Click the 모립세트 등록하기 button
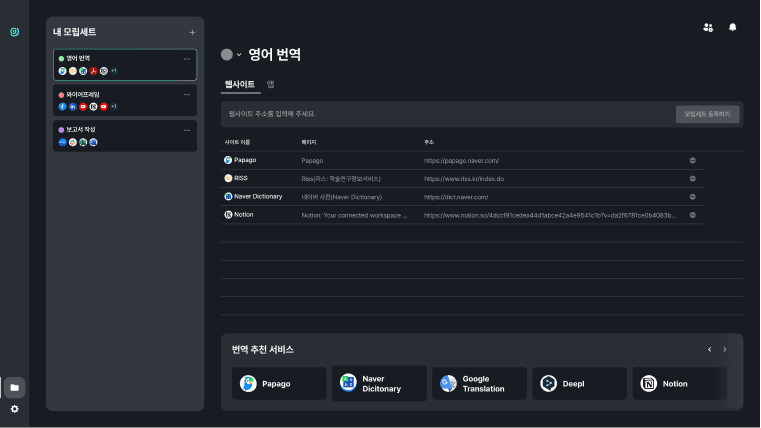761x428 pixels. 707,115
